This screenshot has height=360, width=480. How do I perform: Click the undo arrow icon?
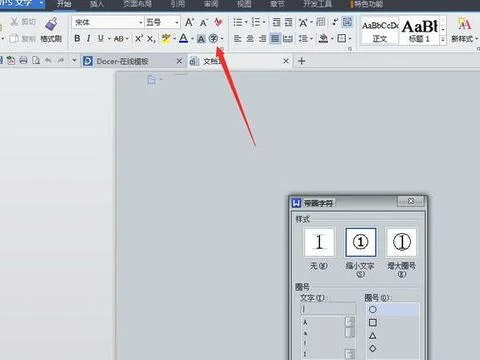(x=48, y=61)
